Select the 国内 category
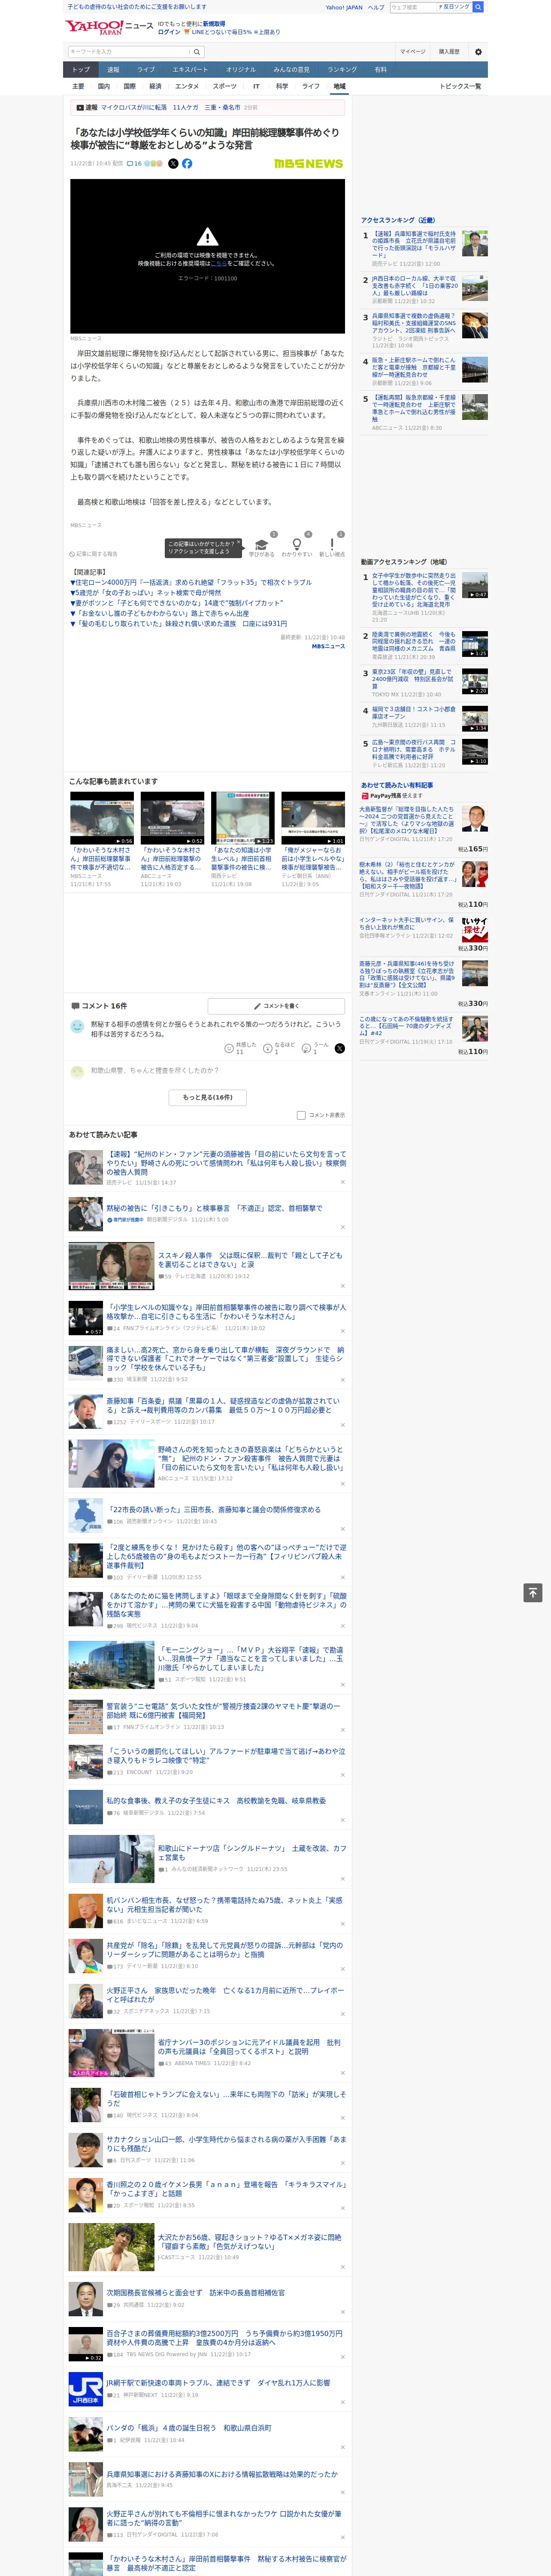Screen dimensions: 551x2576 coord(104,86)
